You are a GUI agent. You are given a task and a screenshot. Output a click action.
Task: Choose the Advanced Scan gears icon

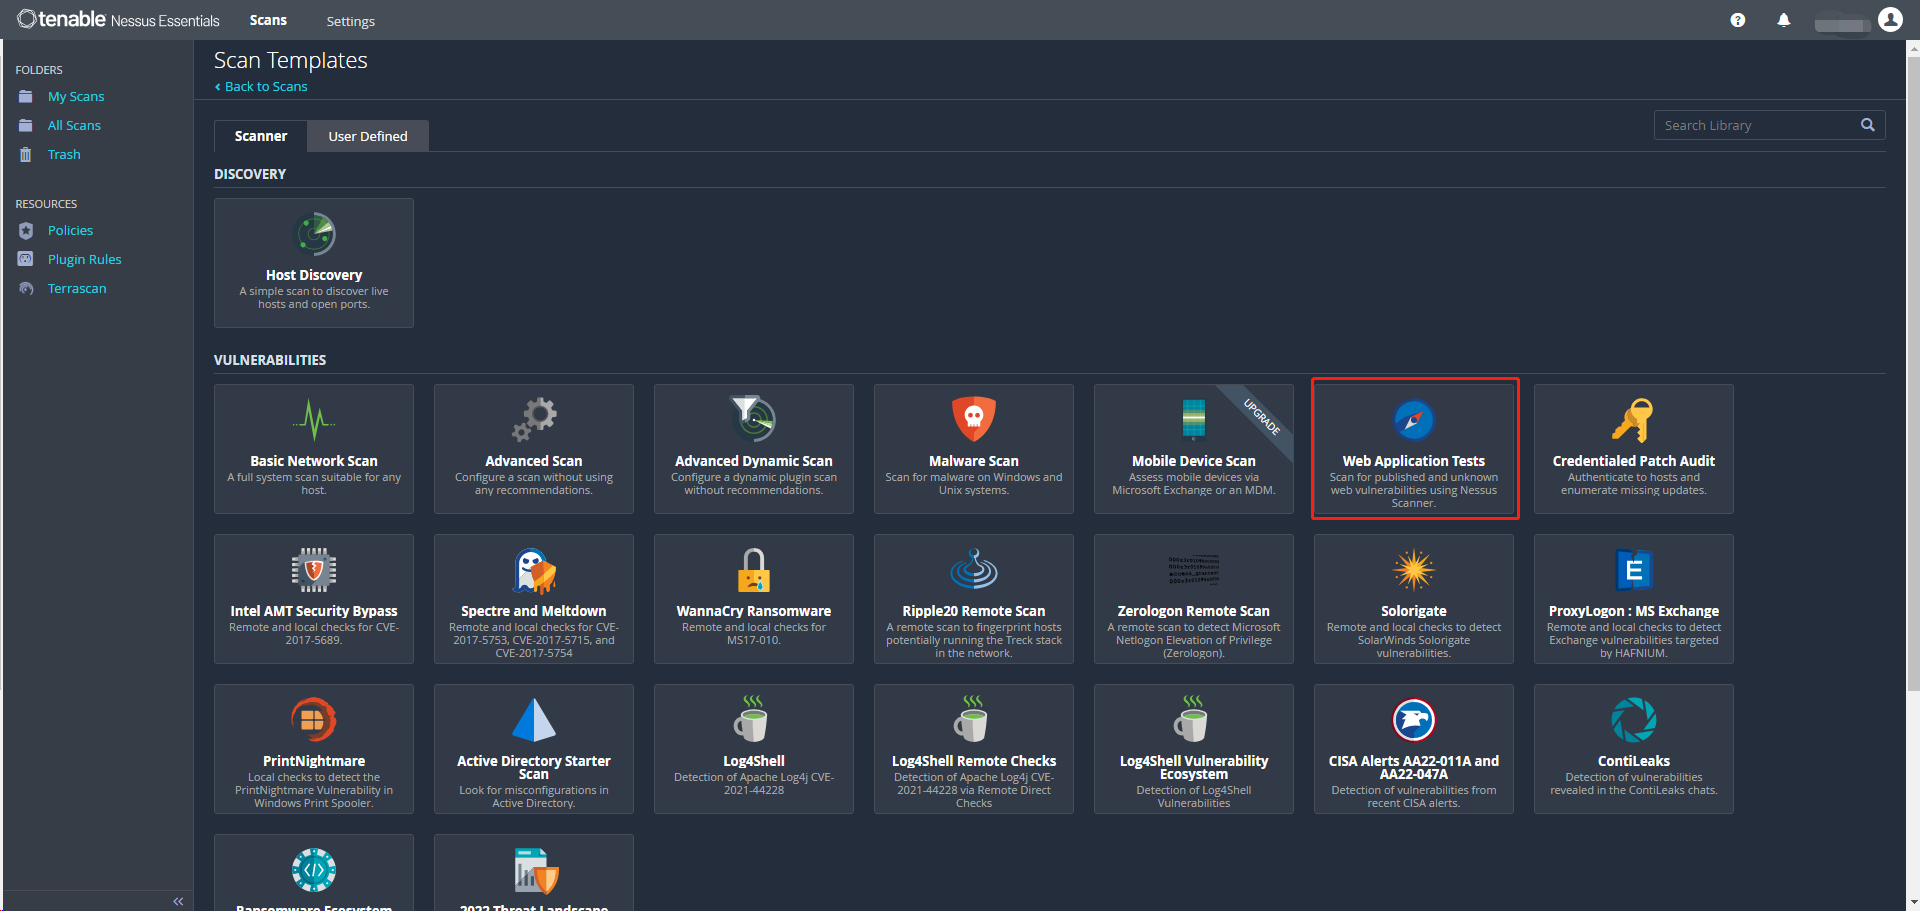534,420
